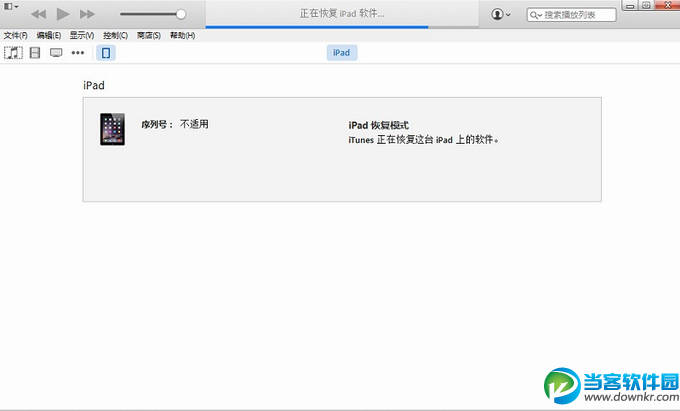
Task: Open the 帮助(H) menu
Action: (183, 36)
